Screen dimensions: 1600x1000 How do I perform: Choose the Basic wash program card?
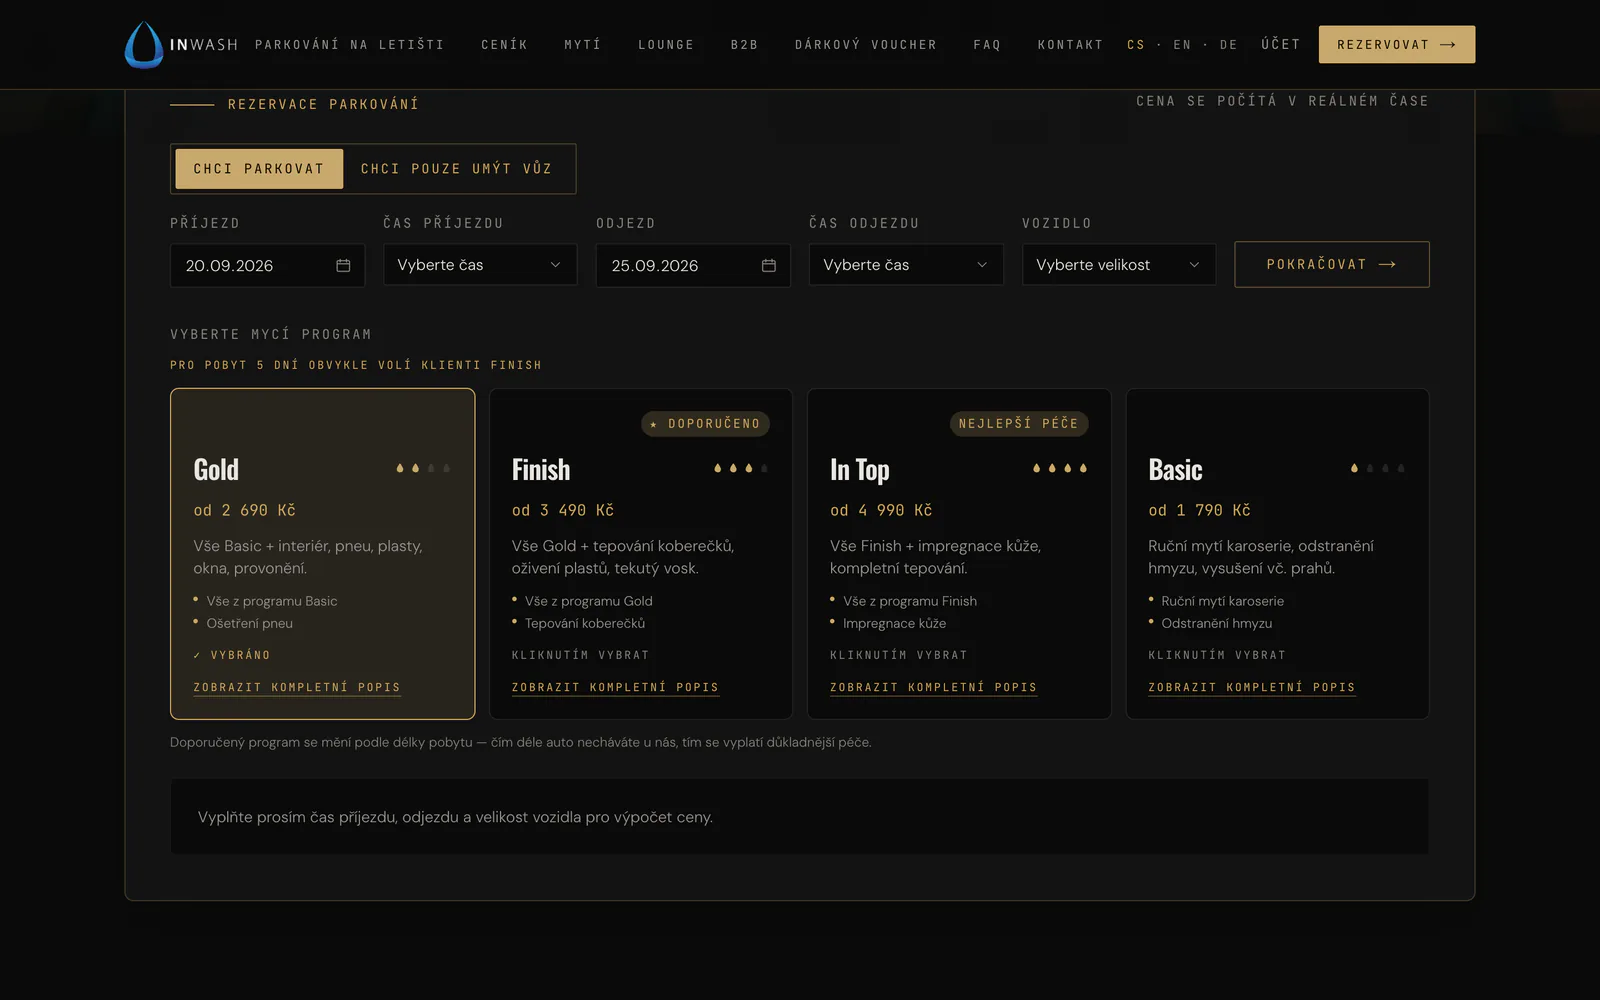[x=1277, y=554]
